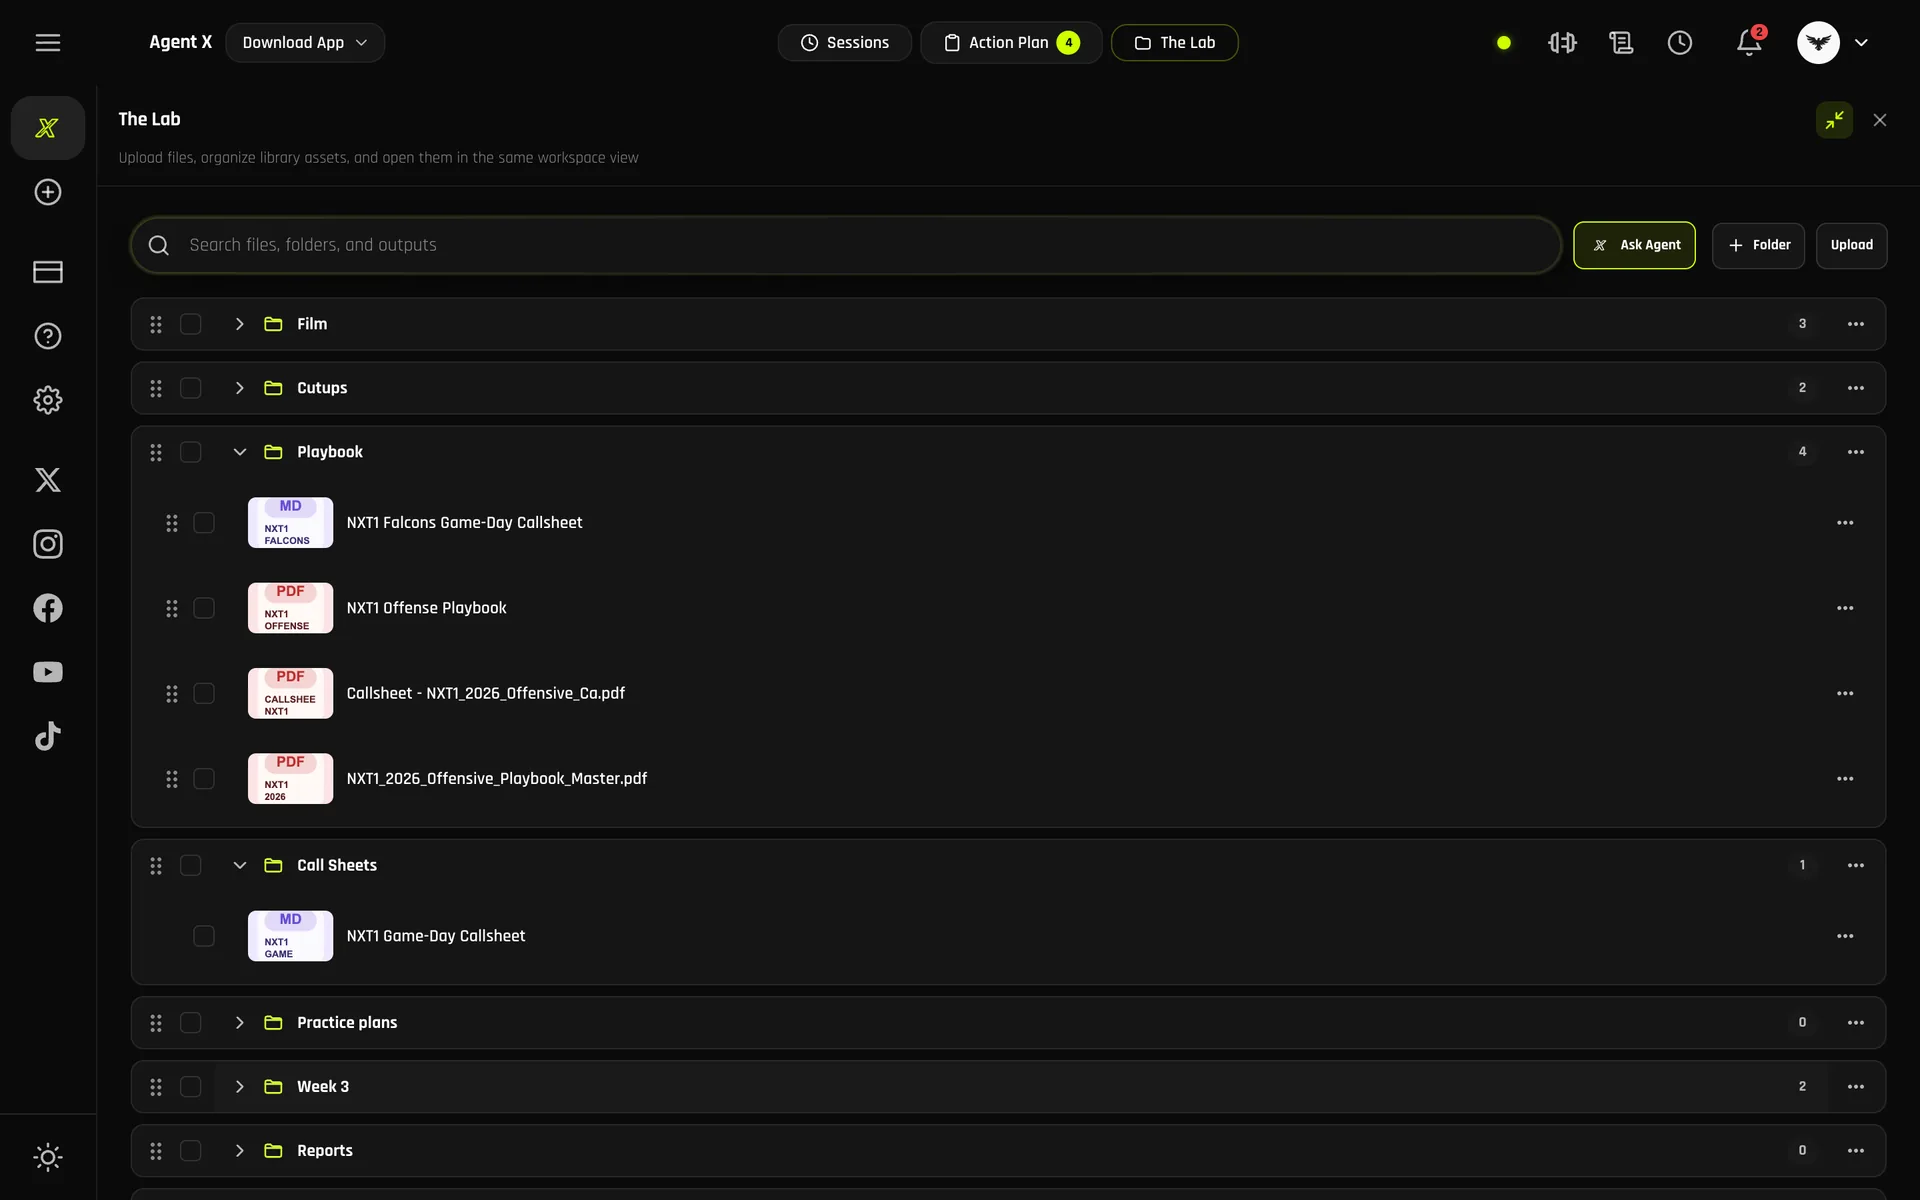
Task: Open the hamburger menu at top left
Action: coord(48,42)
